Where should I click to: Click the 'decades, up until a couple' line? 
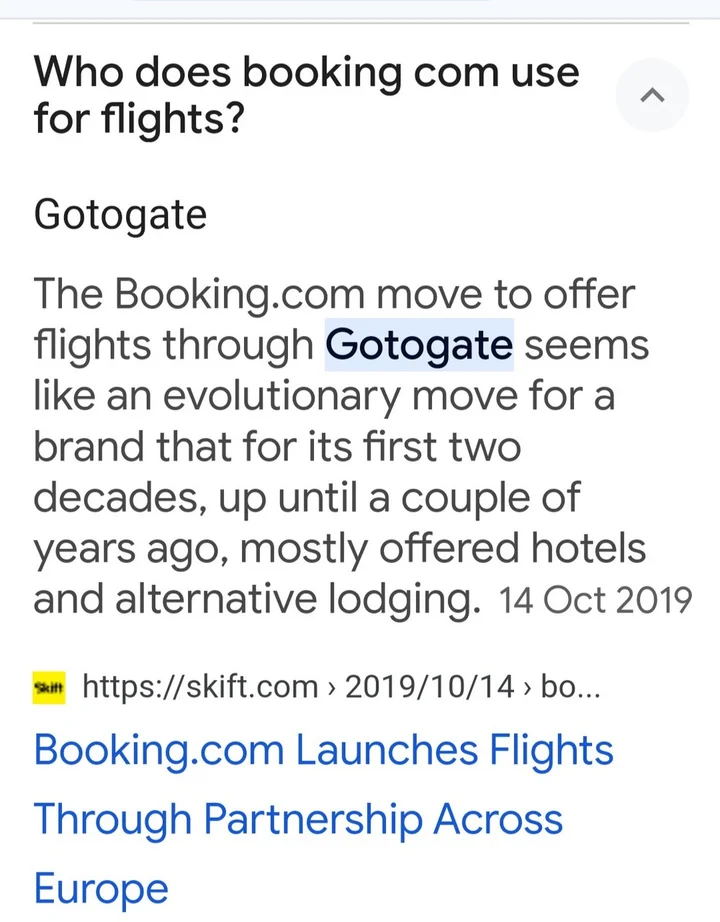(x=307, y=498)
